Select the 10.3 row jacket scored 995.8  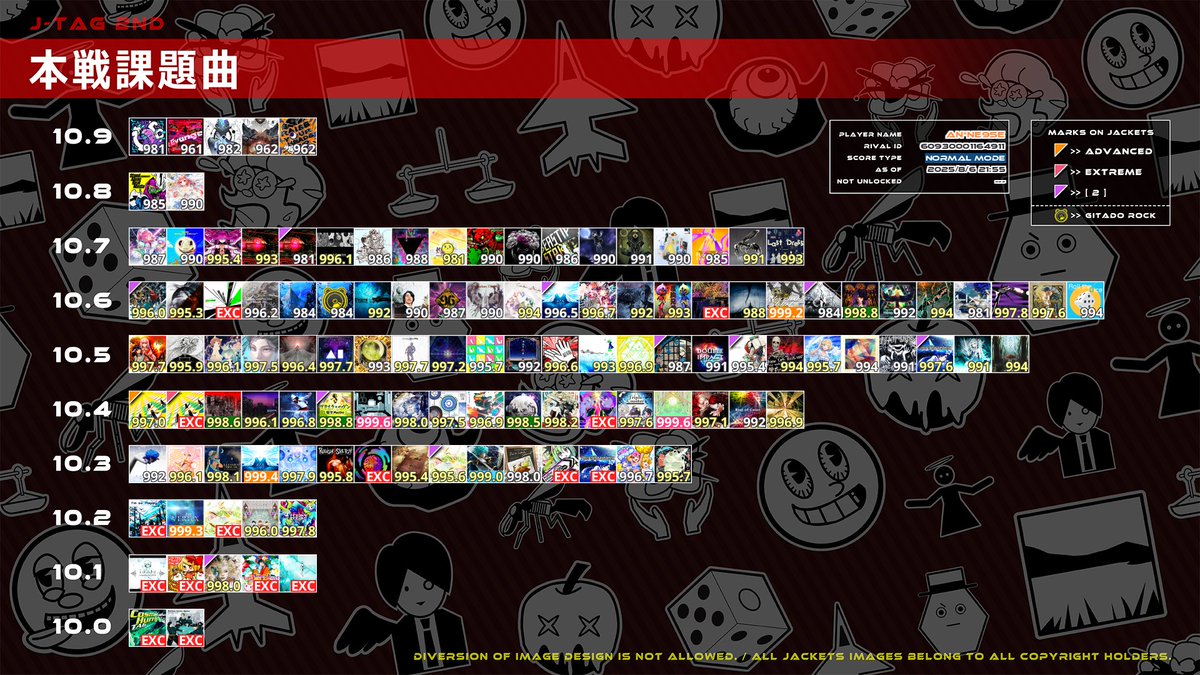336,464
